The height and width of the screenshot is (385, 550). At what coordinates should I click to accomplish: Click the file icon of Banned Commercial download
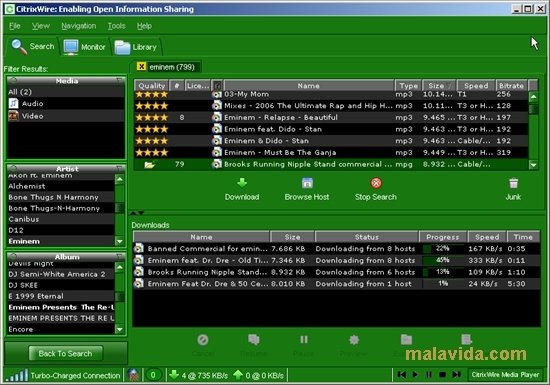139,249
